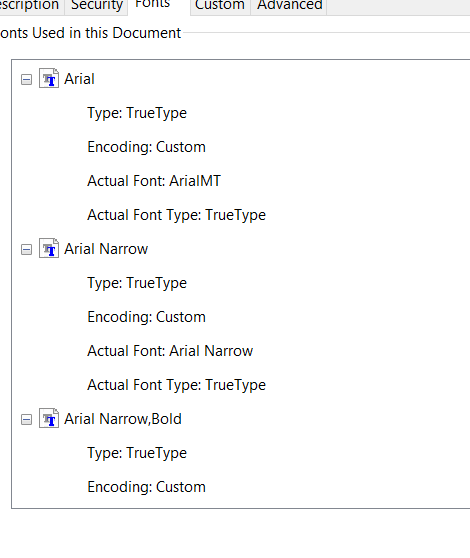Viewport: 470px width, 558px height.
Task: Click Type: TrueType under Arial
Action: 137,113
